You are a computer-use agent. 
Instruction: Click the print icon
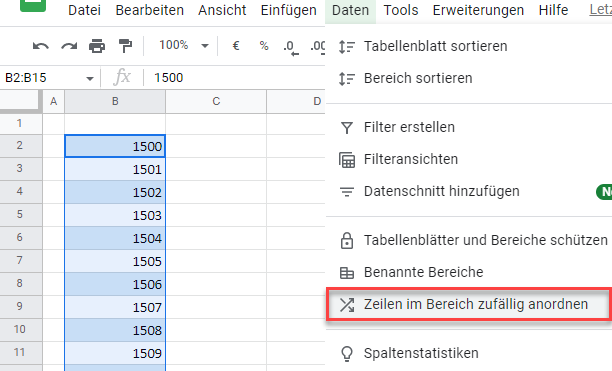pyautogui.click(x=97, y=46)
